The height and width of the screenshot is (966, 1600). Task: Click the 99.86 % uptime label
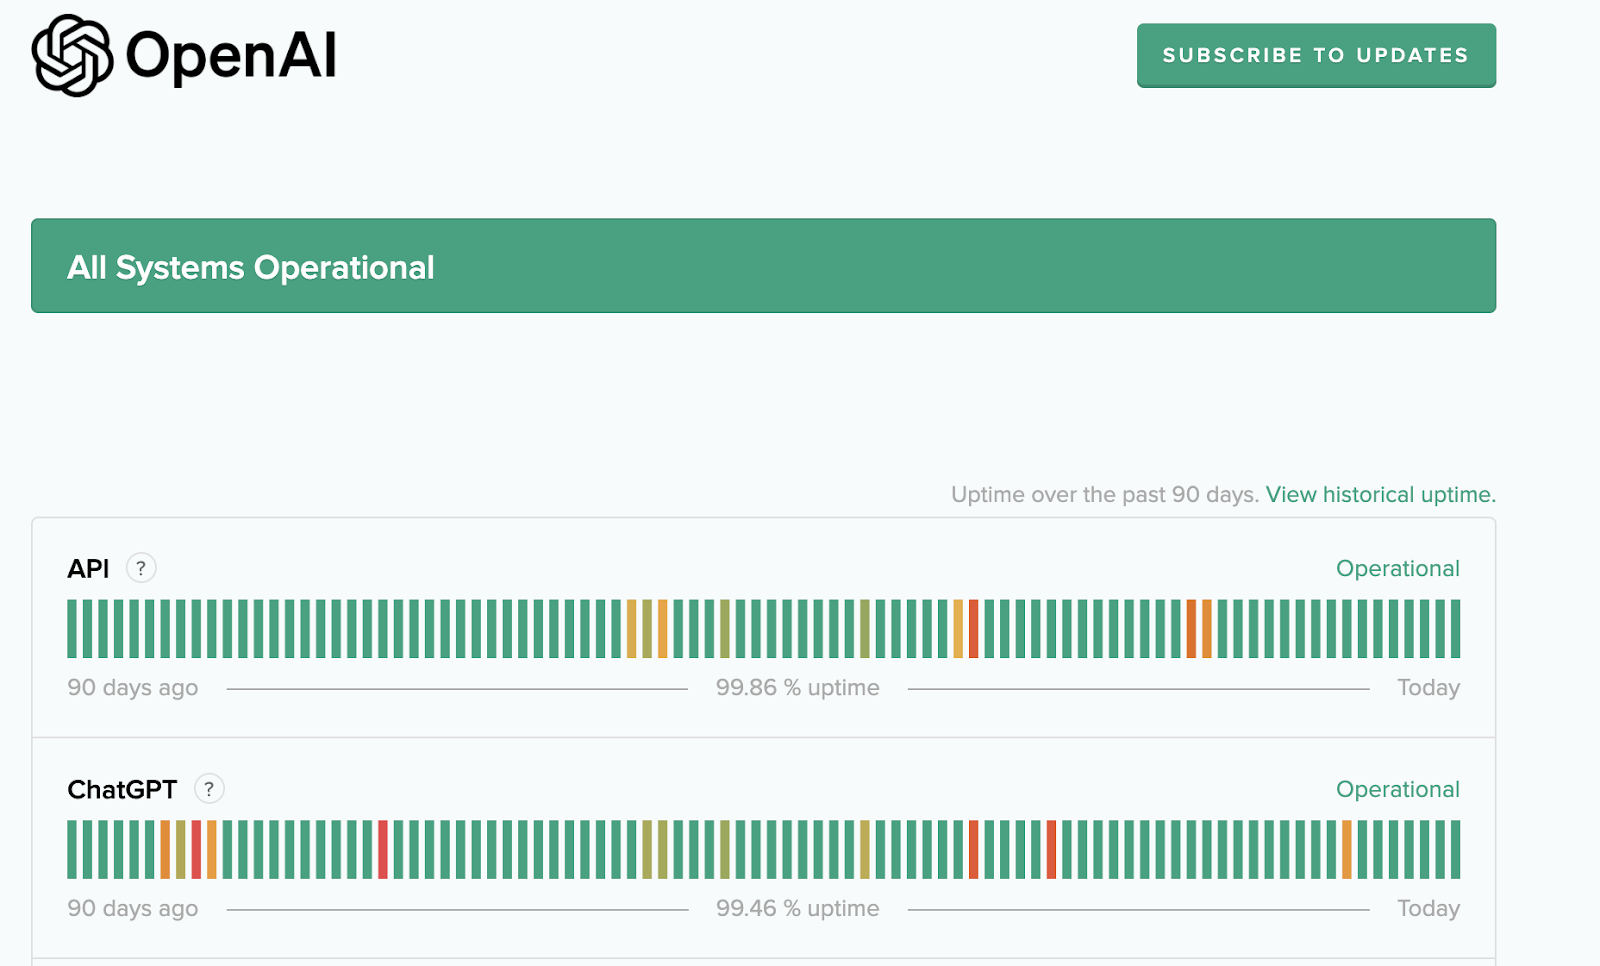click(x=797, y=688)
